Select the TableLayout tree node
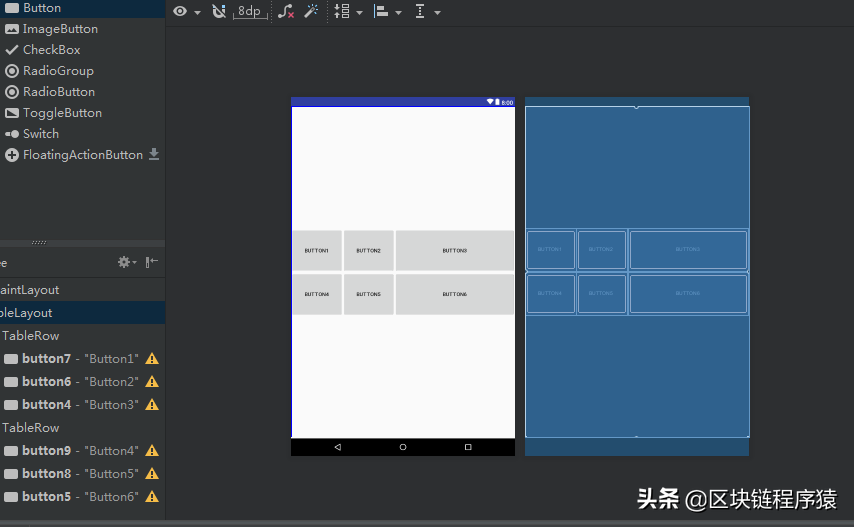 tap(82, 312)
